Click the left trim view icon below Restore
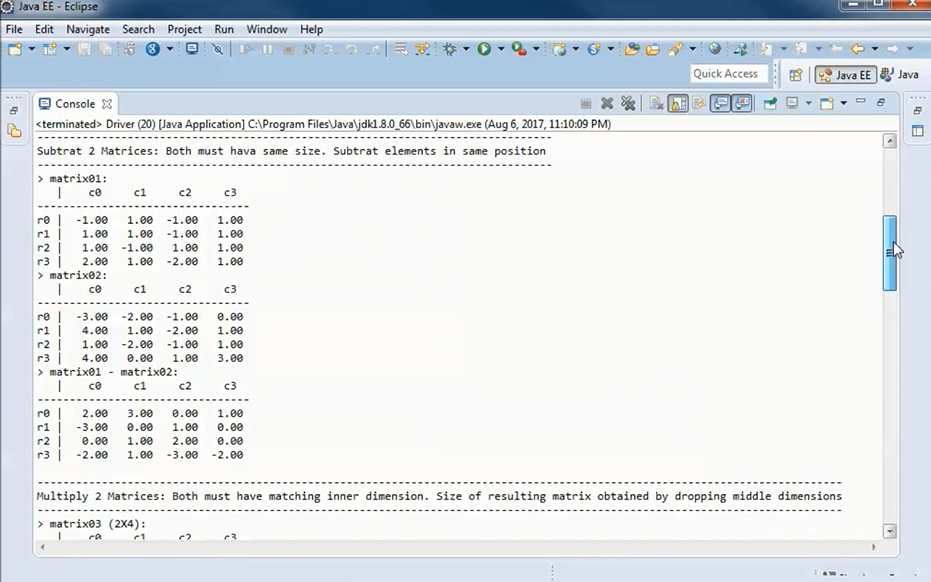Viewport: 931px width, 582px height. click(14, 131)
